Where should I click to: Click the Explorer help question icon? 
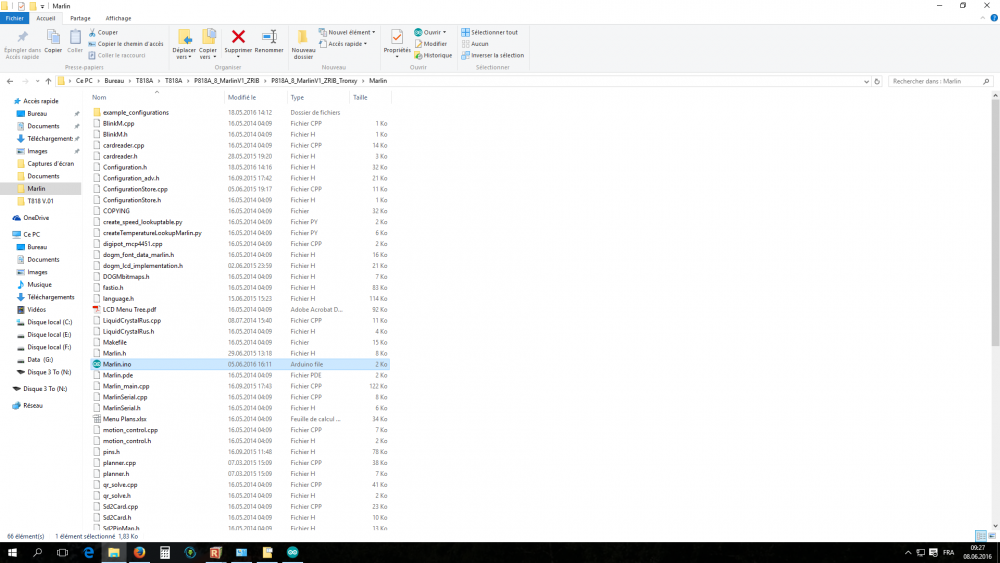click(994, 18)
